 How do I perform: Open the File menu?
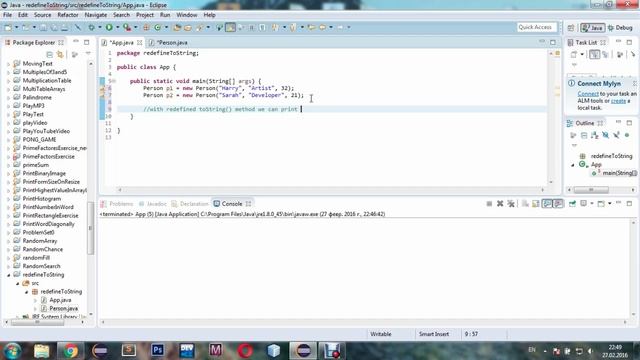tap(7, 15)
